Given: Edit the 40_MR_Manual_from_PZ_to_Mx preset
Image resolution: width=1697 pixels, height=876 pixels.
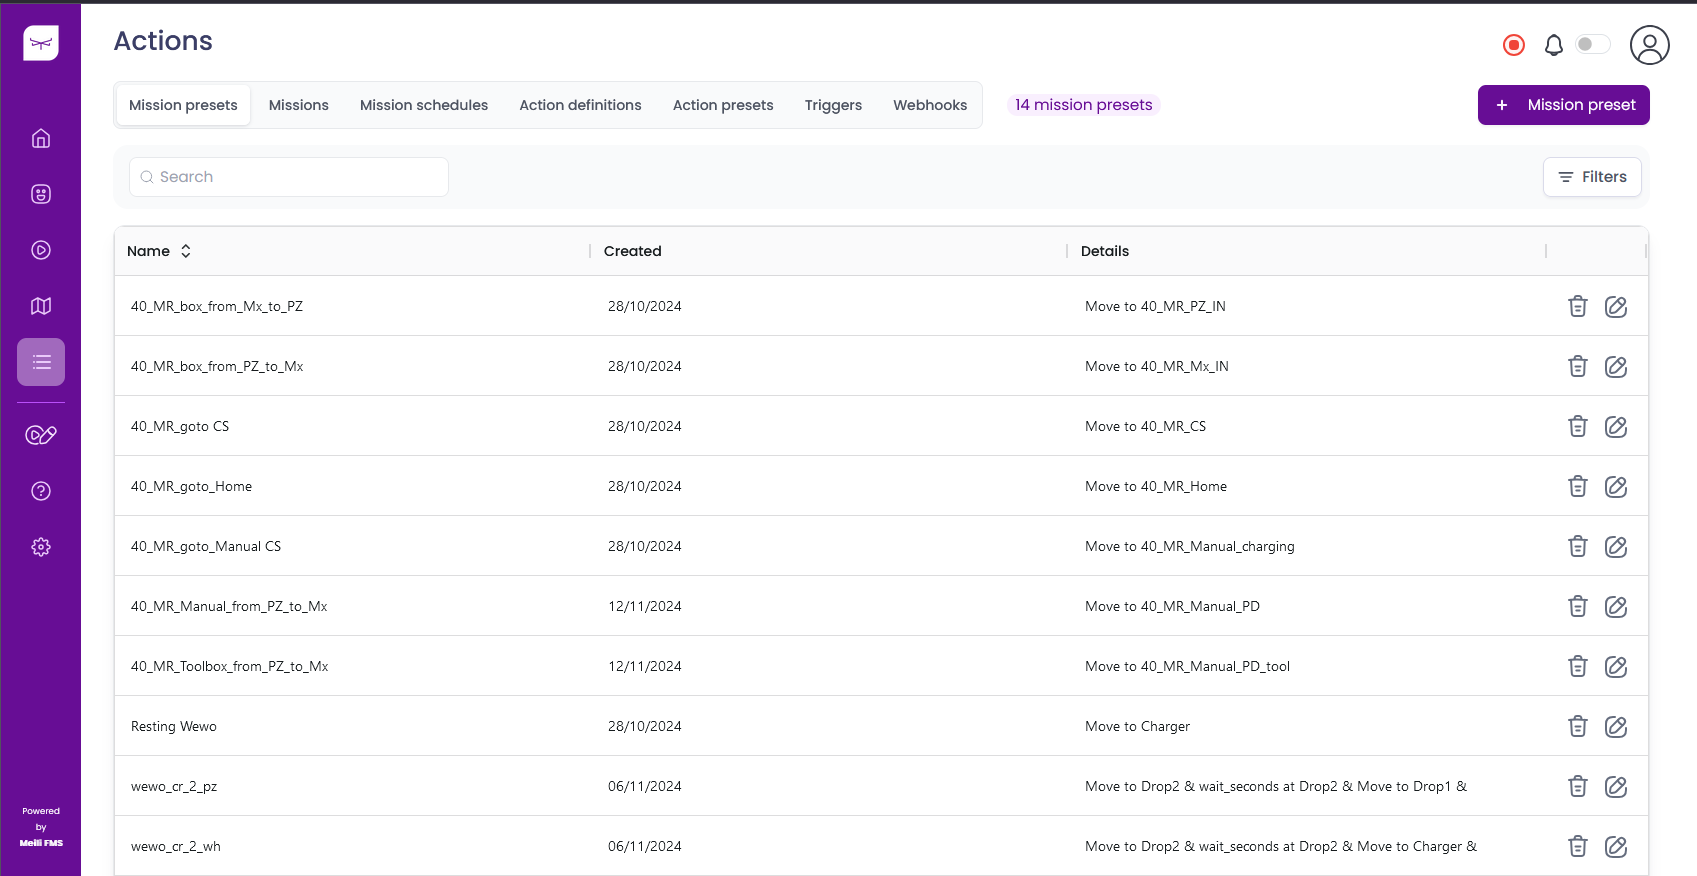Looking at the screenshot, I should (x=1616, y=606).
